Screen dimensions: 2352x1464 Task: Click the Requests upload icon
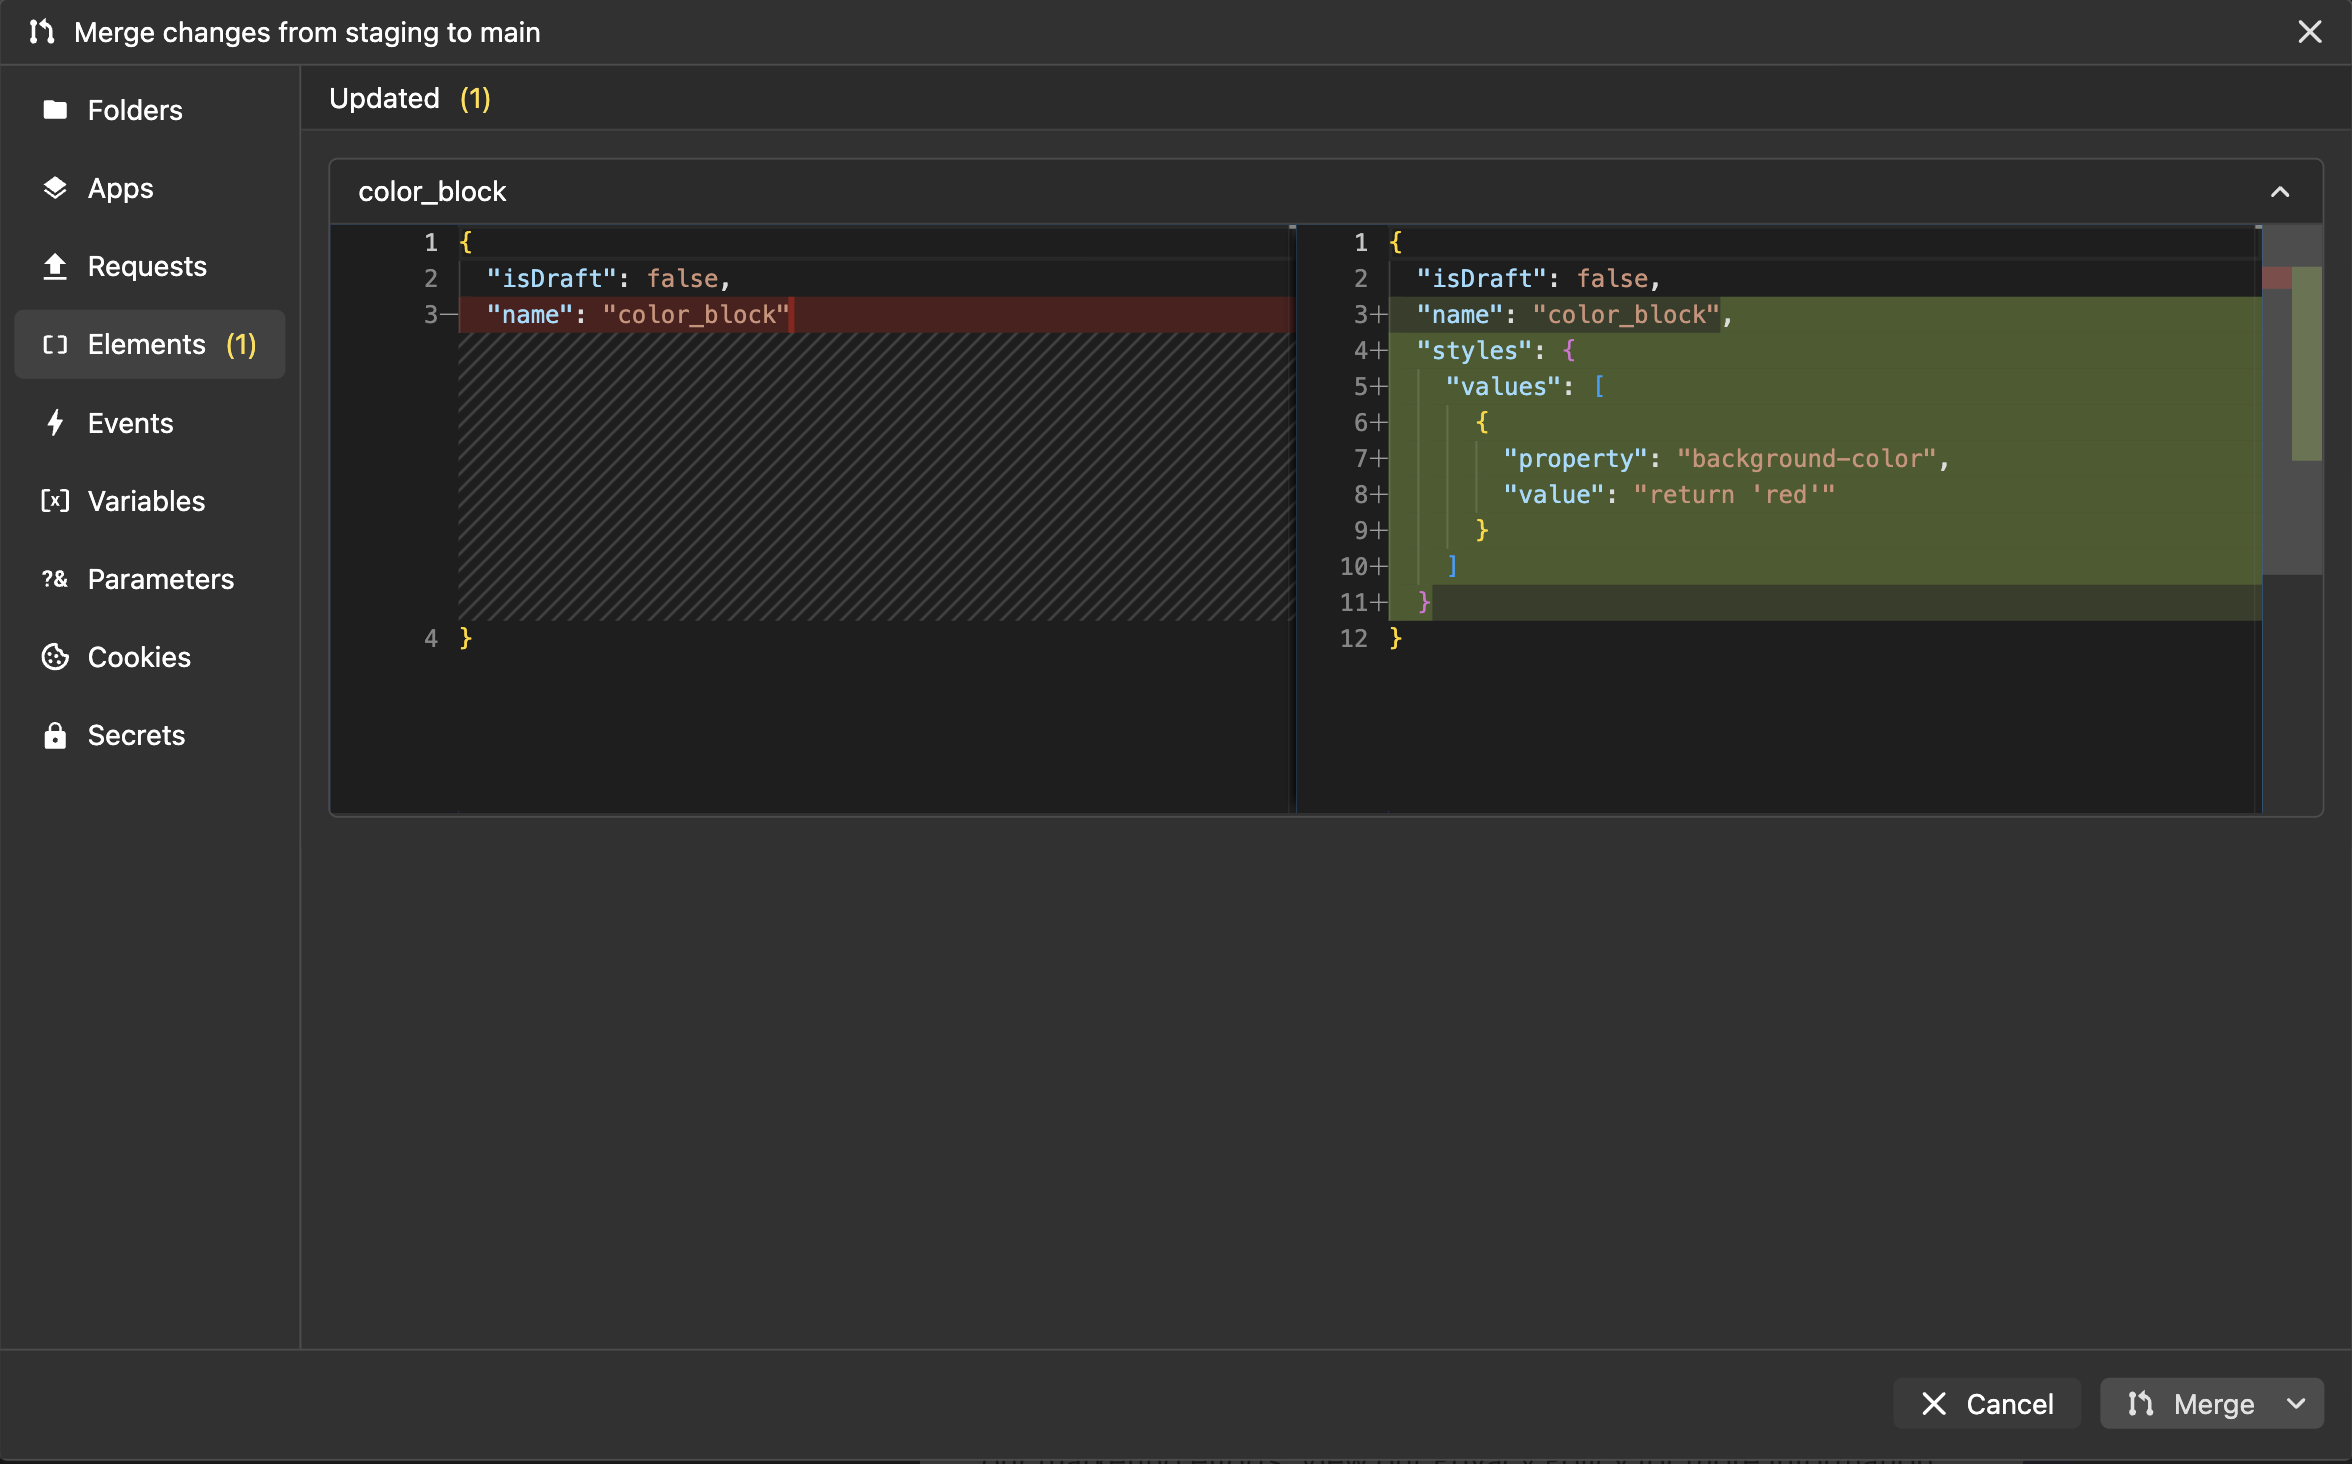[55, 266]
